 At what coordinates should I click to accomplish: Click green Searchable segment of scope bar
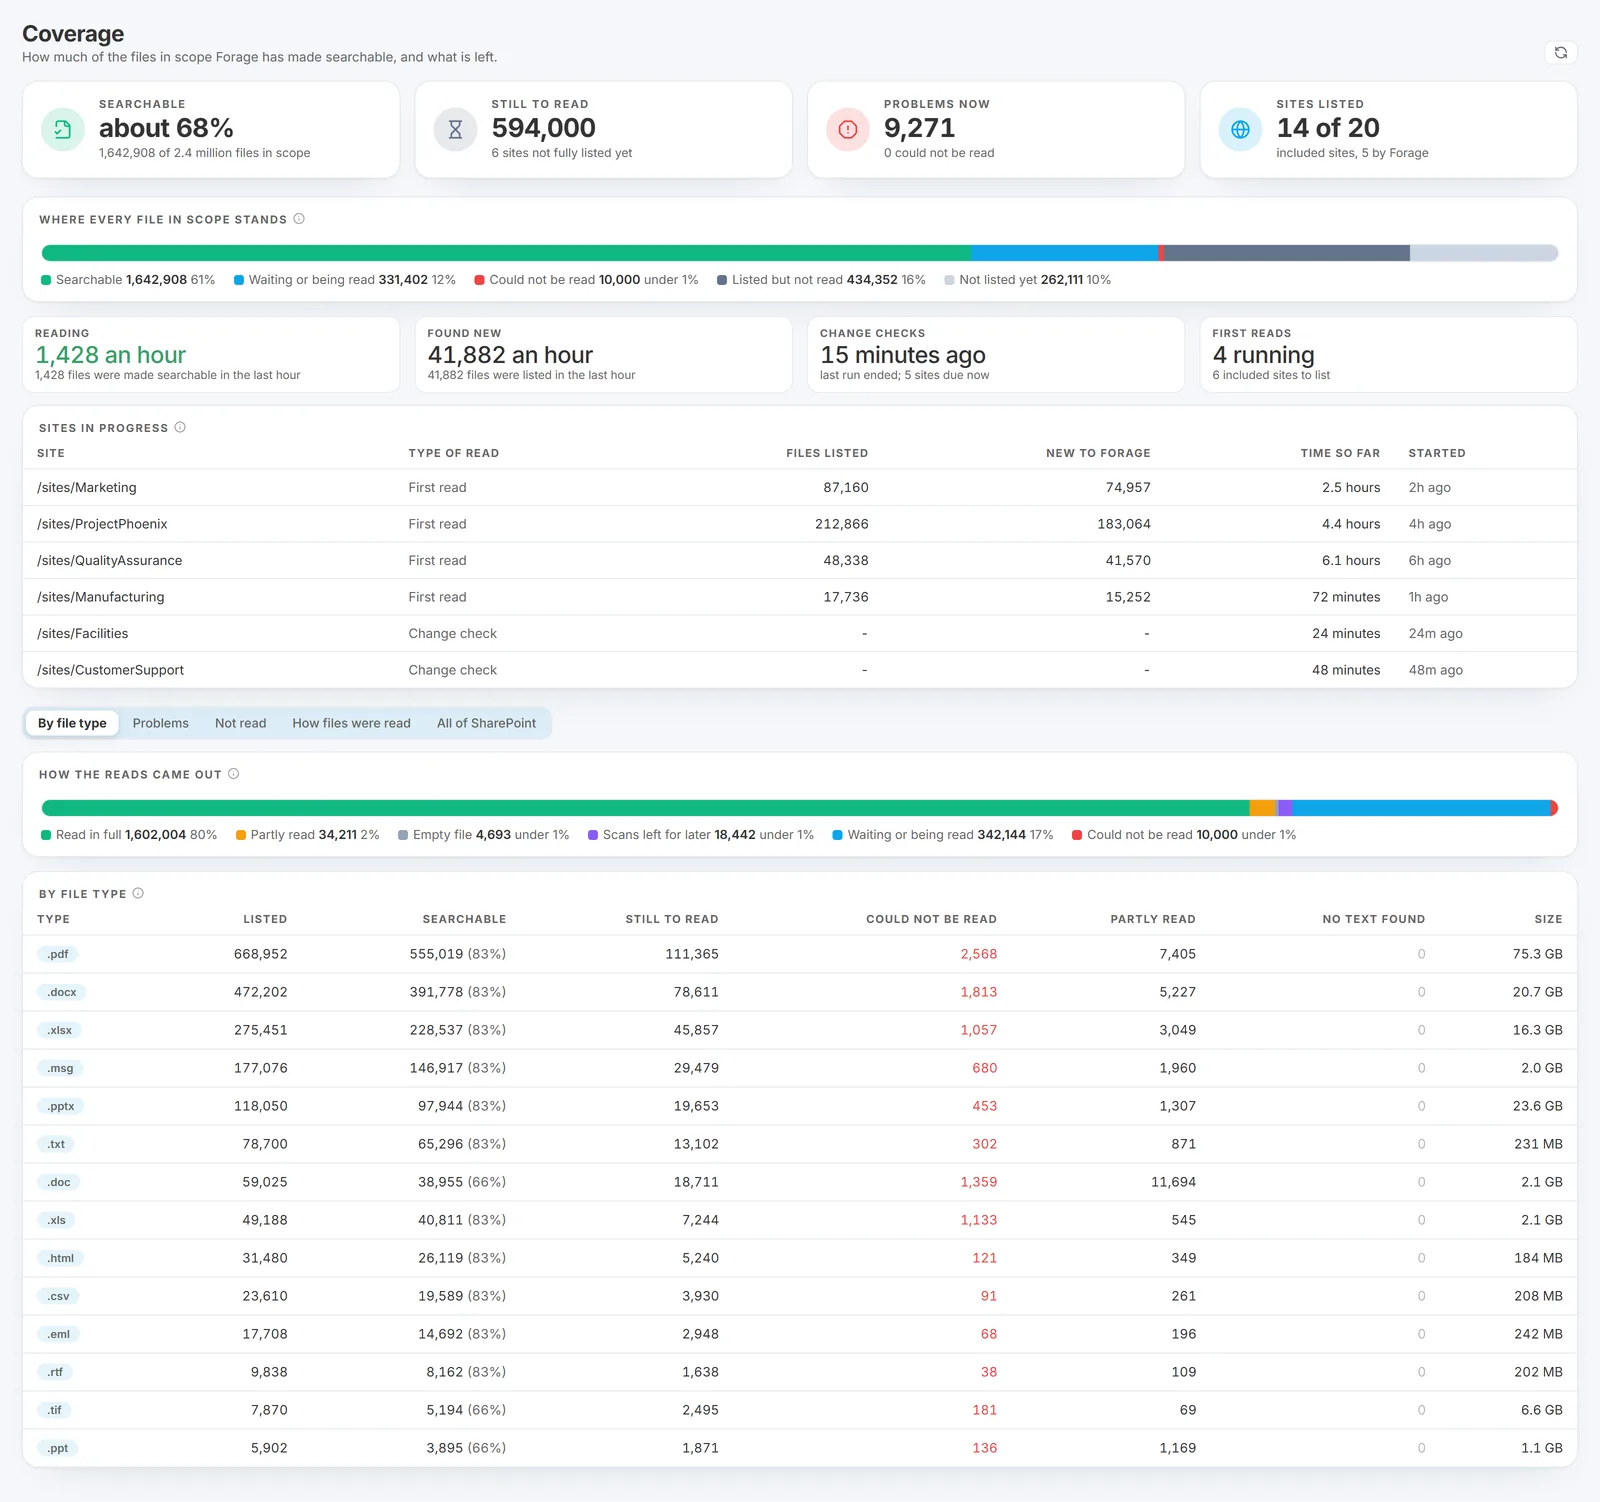tap(506, 253)
